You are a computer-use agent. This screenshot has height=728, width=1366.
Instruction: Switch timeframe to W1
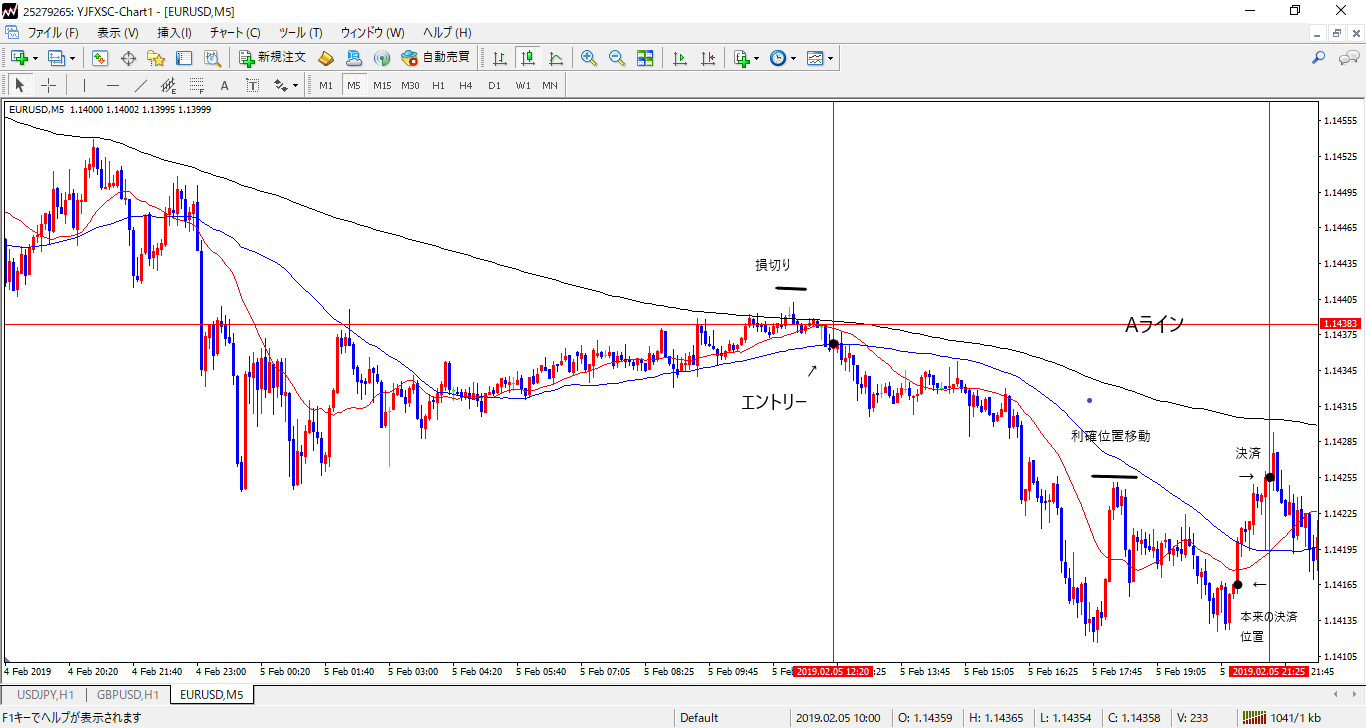523,85
